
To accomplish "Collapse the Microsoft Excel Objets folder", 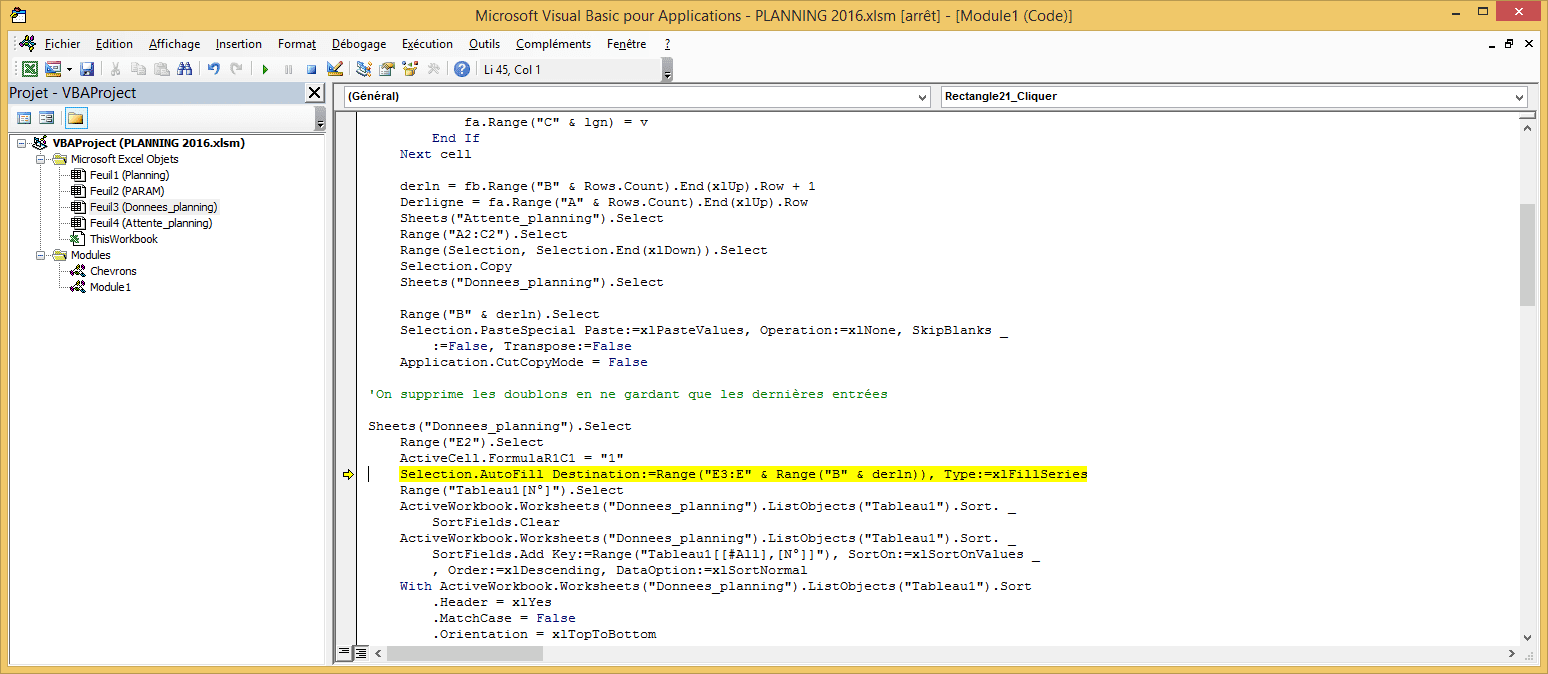I will click(x=41, y=159).
